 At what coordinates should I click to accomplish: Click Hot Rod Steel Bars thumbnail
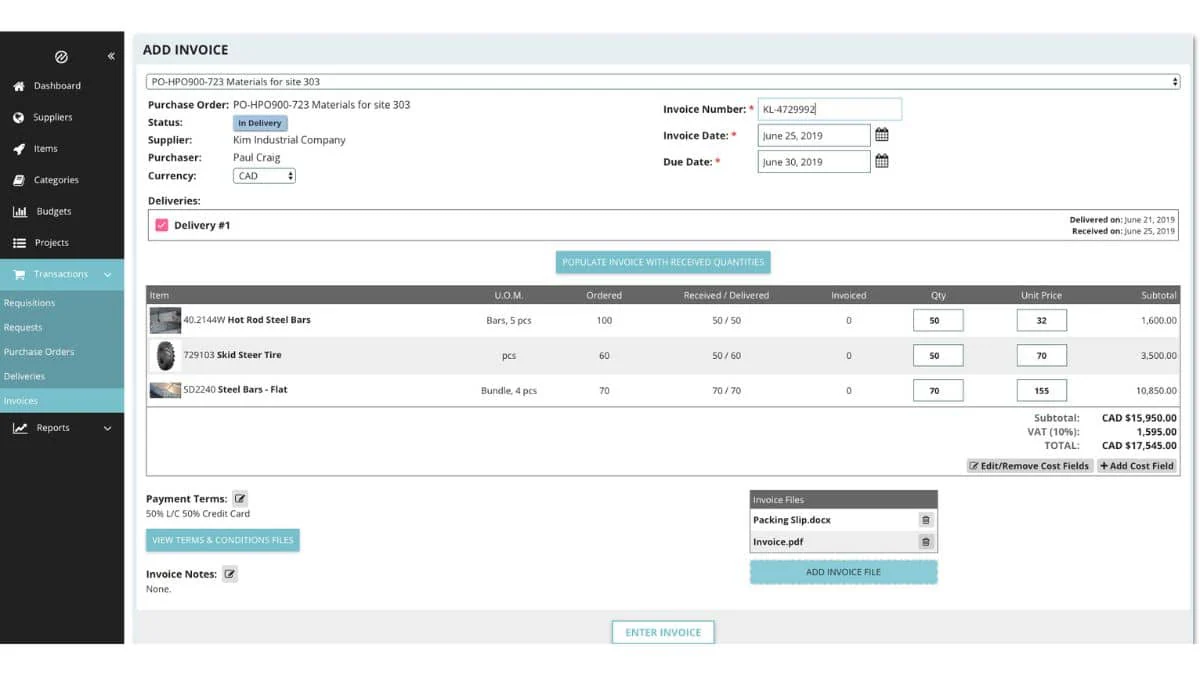[165, 320]
